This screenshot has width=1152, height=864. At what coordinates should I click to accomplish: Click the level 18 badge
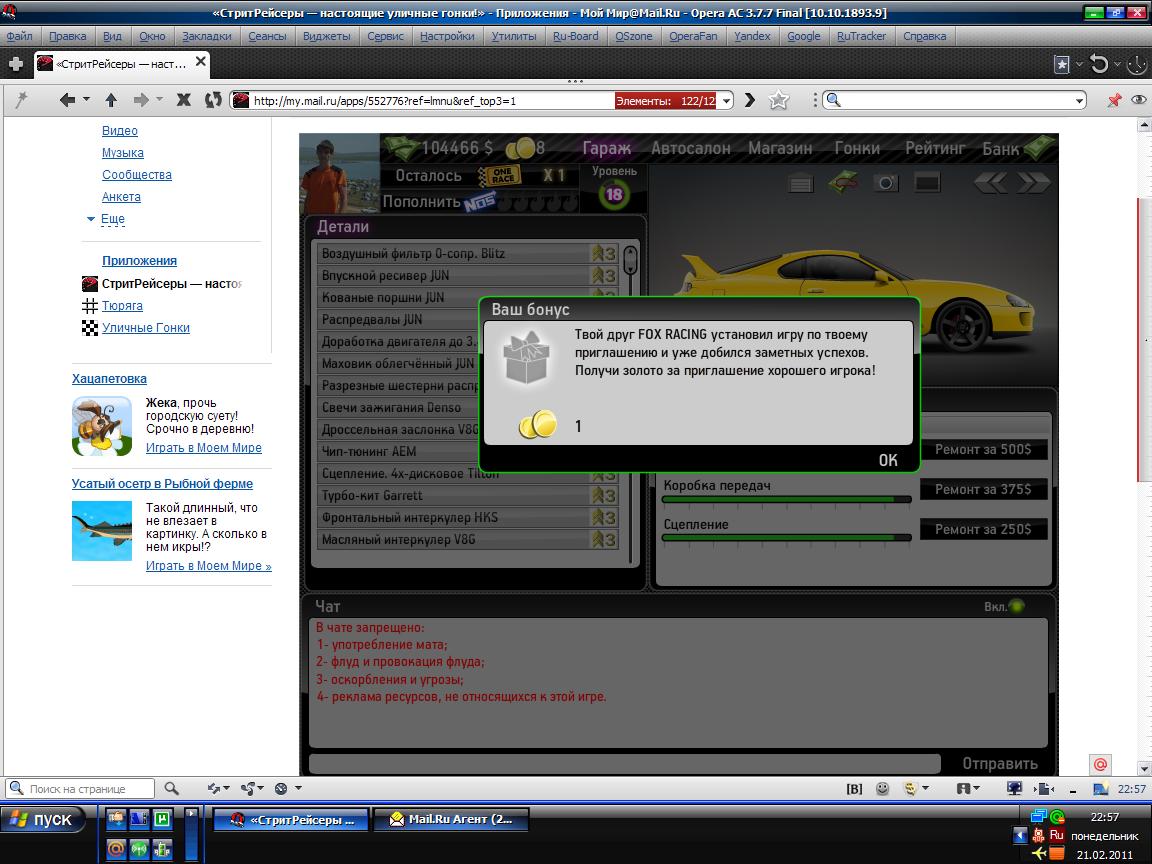click(x=613, y=195)
